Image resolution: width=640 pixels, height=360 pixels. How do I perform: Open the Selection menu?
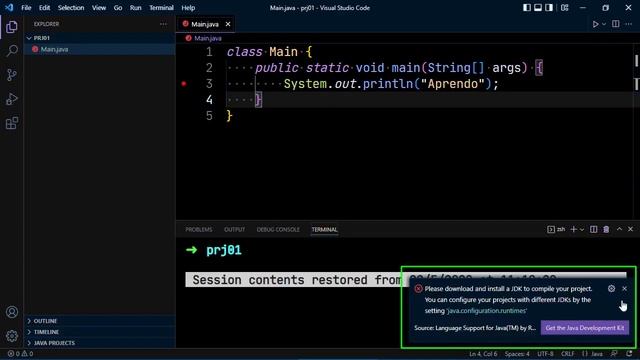(x=71, y=8)
